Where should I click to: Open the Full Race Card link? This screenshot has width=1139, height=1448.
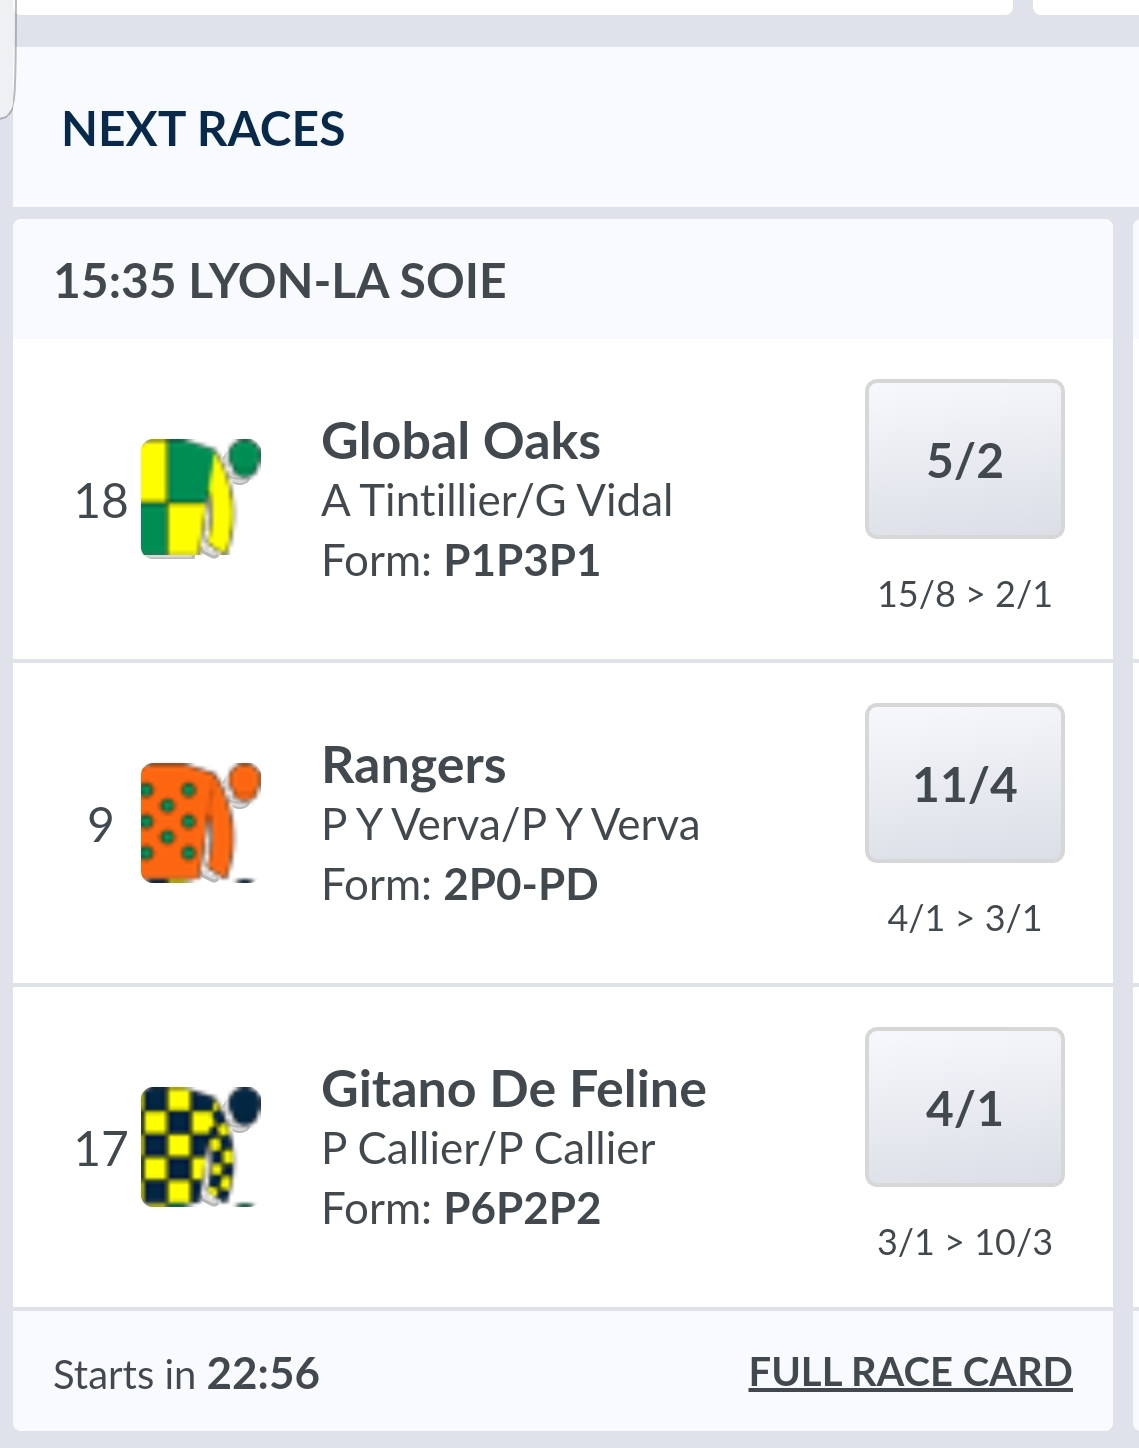[910, 1372]
